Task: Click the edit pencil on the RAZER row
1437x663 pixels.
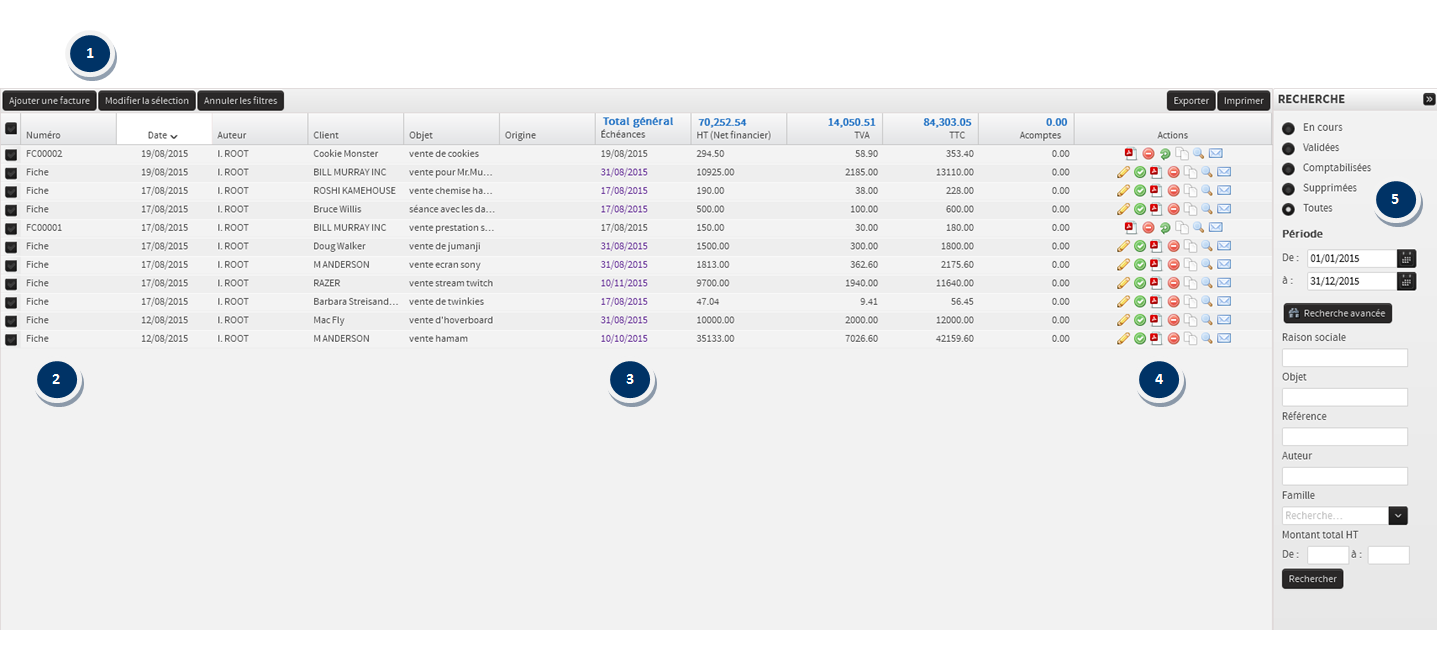Action: click(1123, 283)
